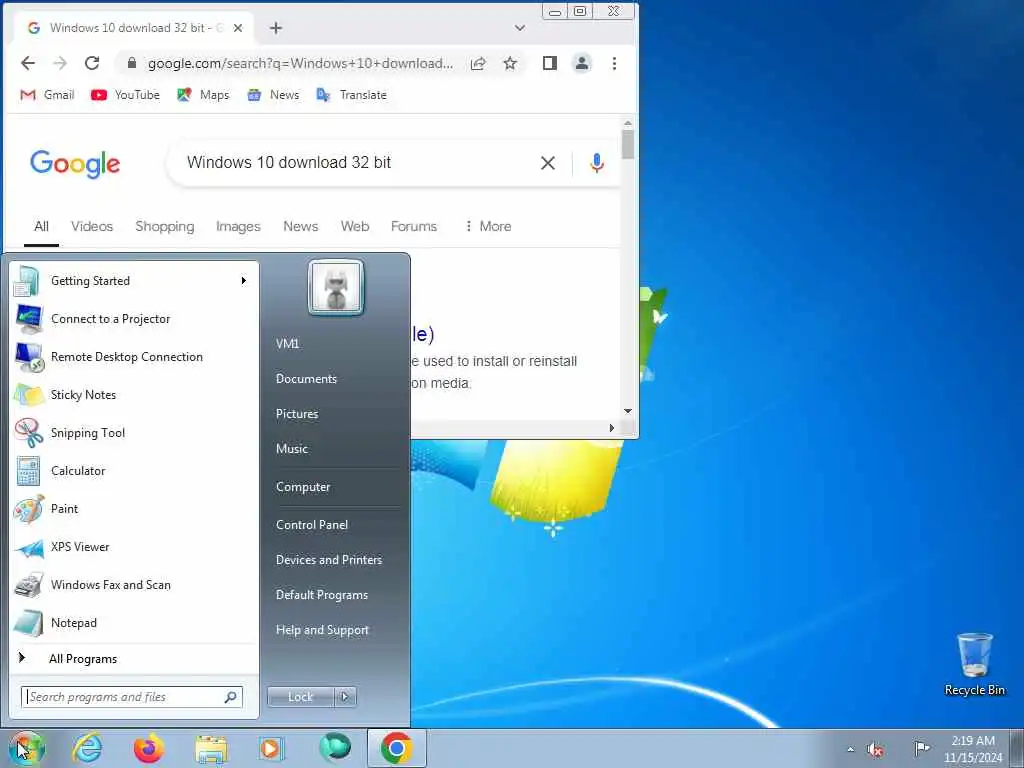1024x768 pixels.
Task: Open Chrome profile avatar
Action: (x=581, y=63)
